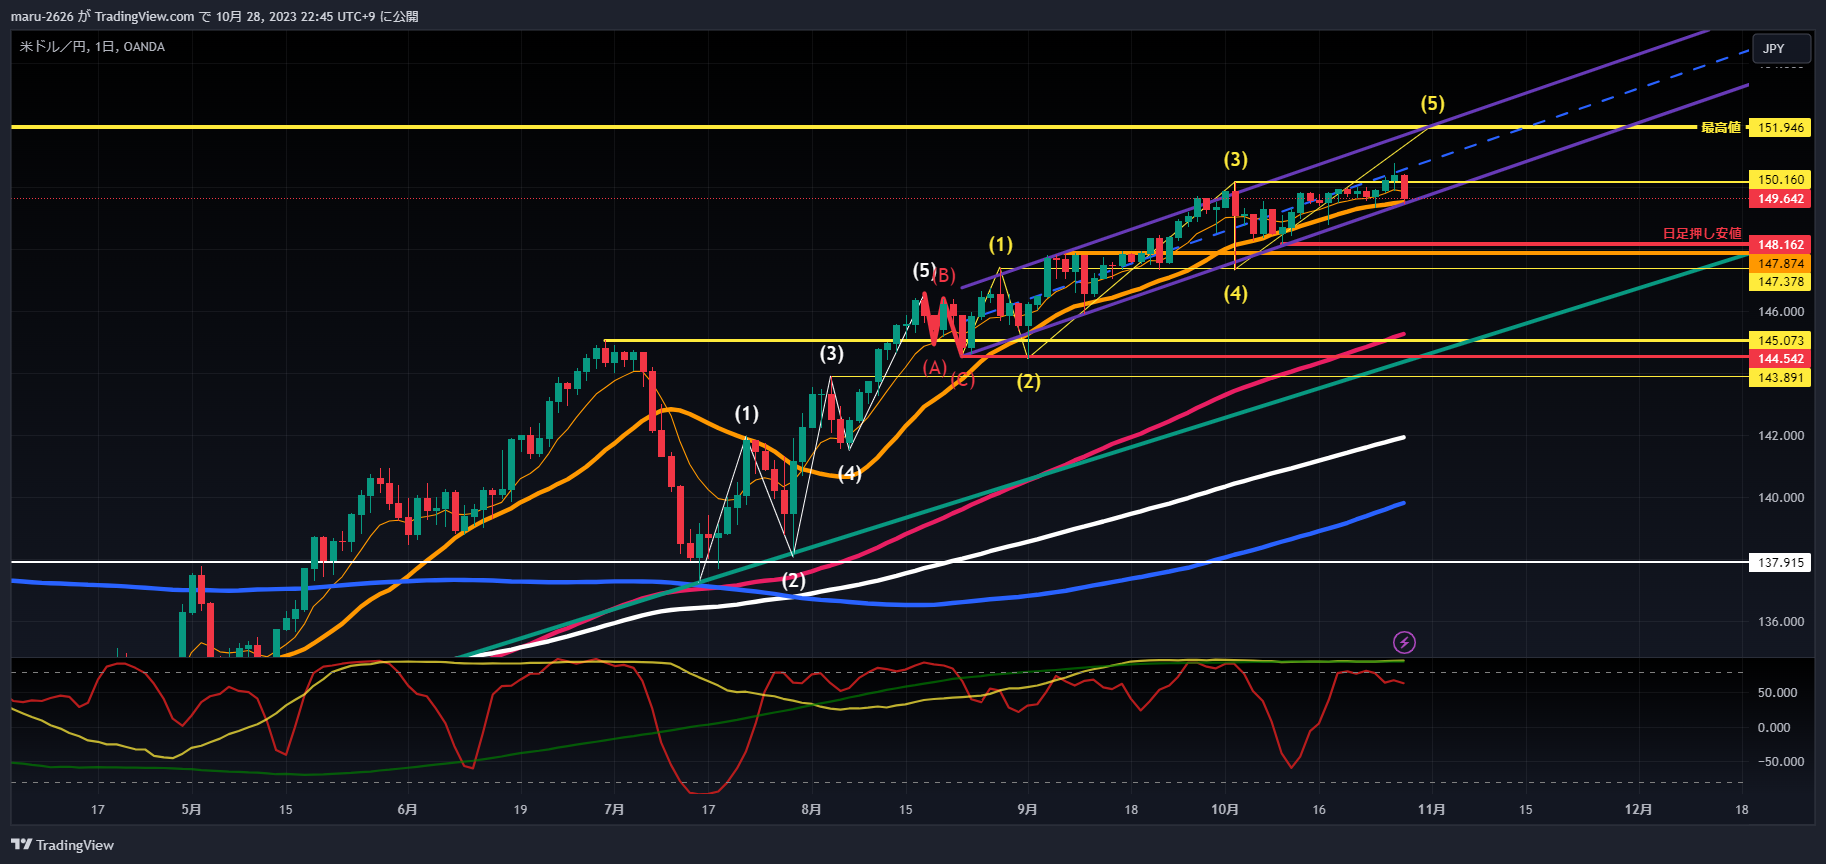1826x864 pixels.
Task: Click the 10月 date axis label
Action: click(1225, 809)
